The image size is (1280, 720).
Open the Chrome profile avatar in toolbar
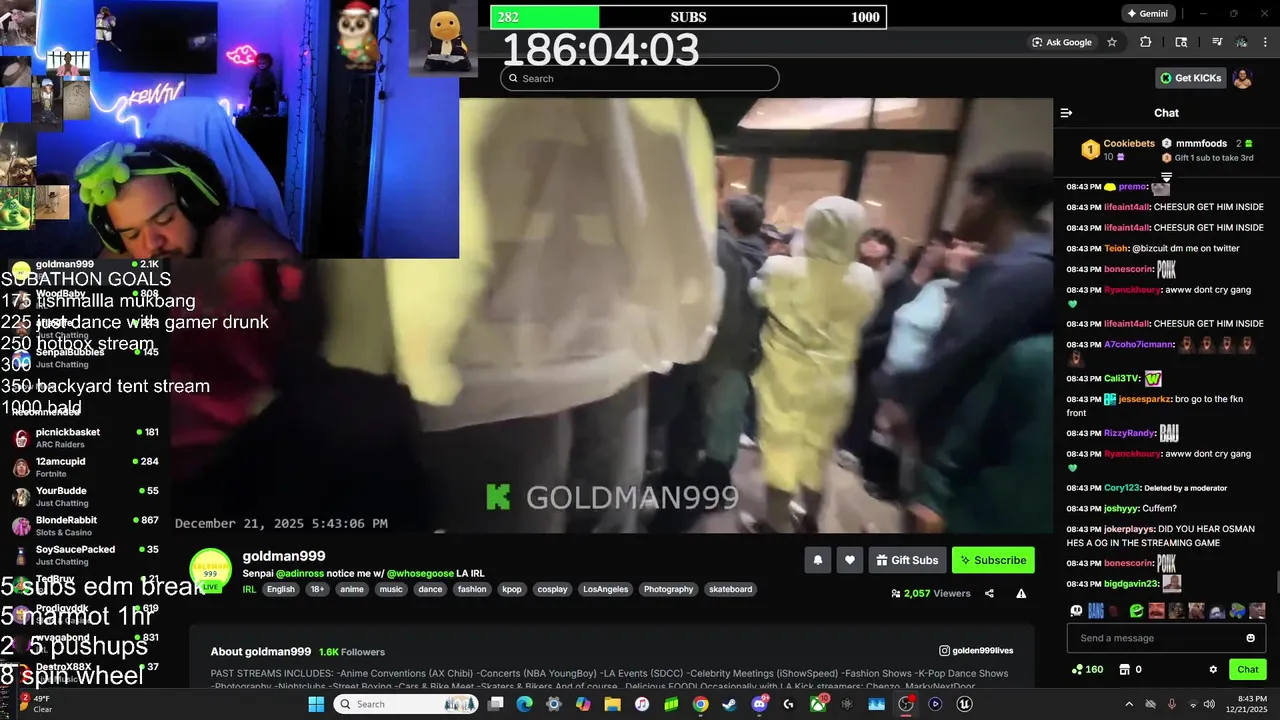coord(1241,42)
